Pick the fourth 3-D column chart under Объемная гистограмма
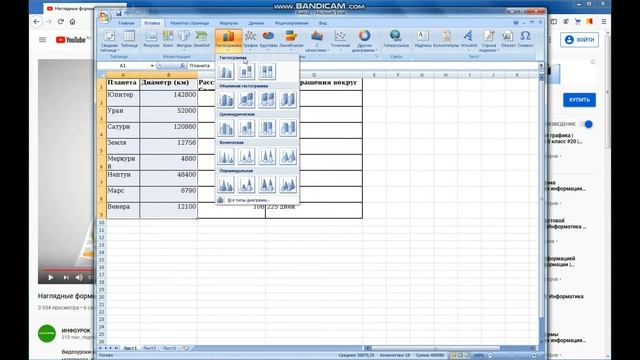Screen dimensions: 640x360 (288, 100)
